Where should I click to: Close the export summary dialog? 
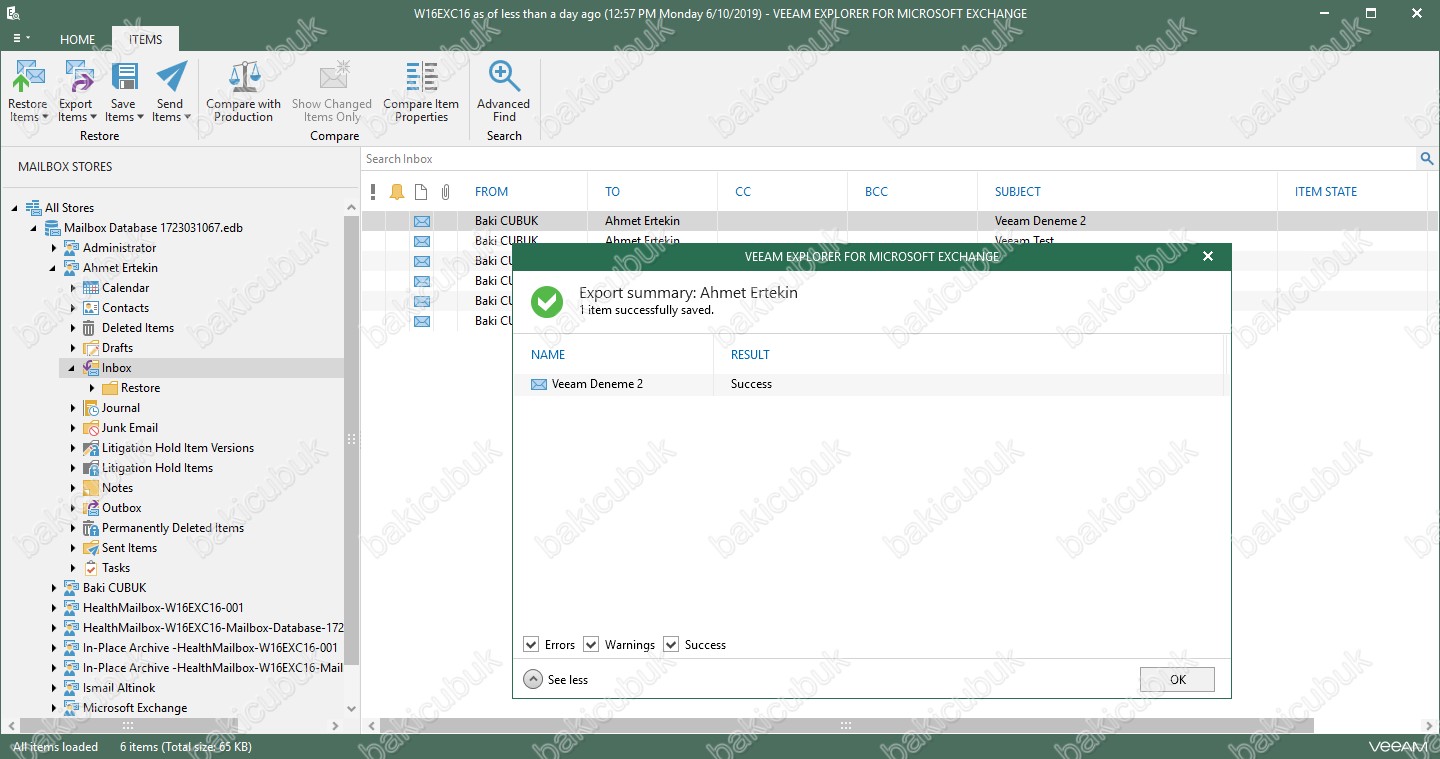pyautogui.click(x=1208, y=257)
